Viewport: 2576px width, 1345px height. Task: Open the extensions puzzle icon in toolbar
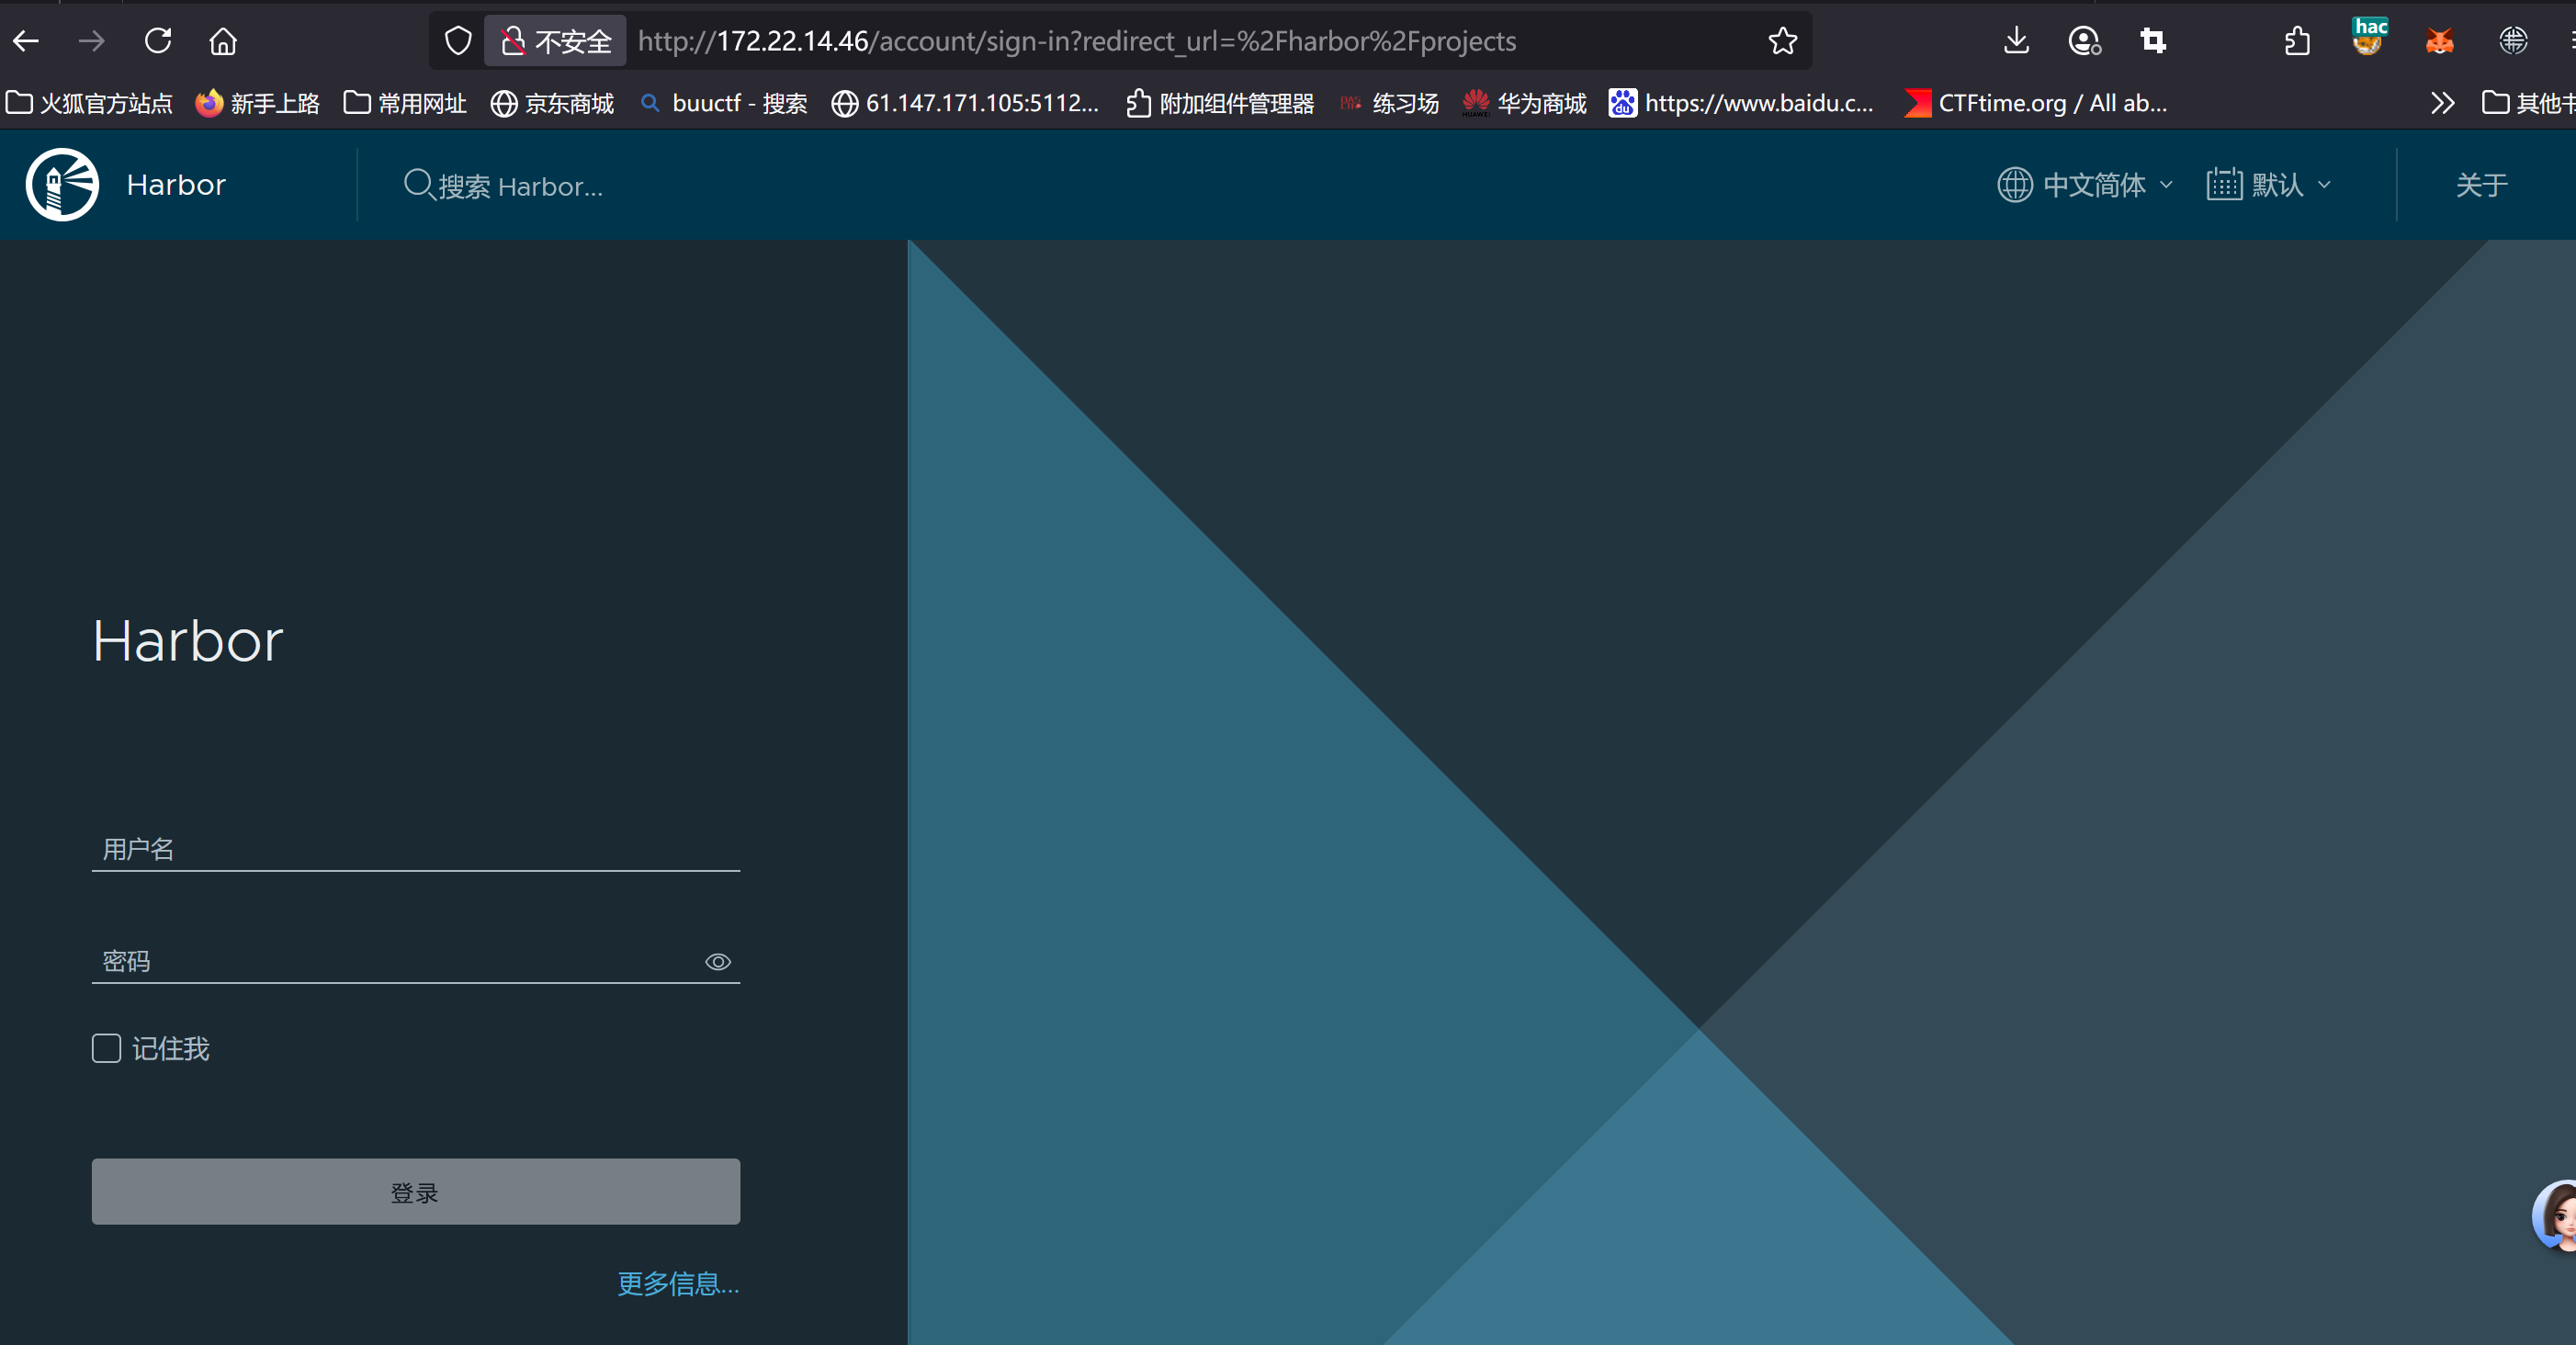pos(2297,41)
